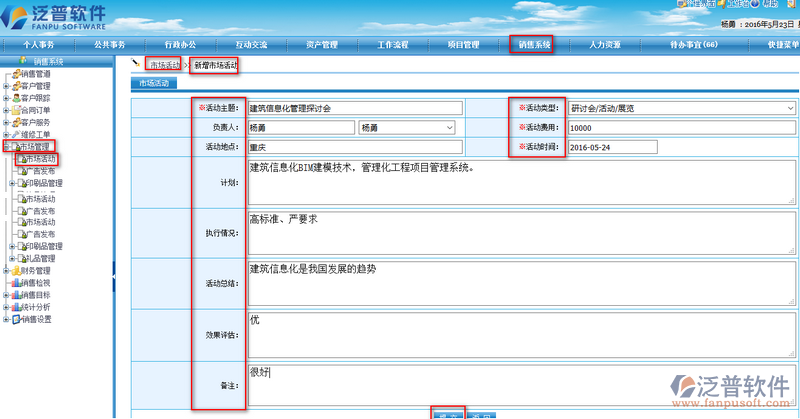Click the 销售目标 chart icon in sidebar
The width and height of the screenshot is (800, 419).
click(15, 295)
